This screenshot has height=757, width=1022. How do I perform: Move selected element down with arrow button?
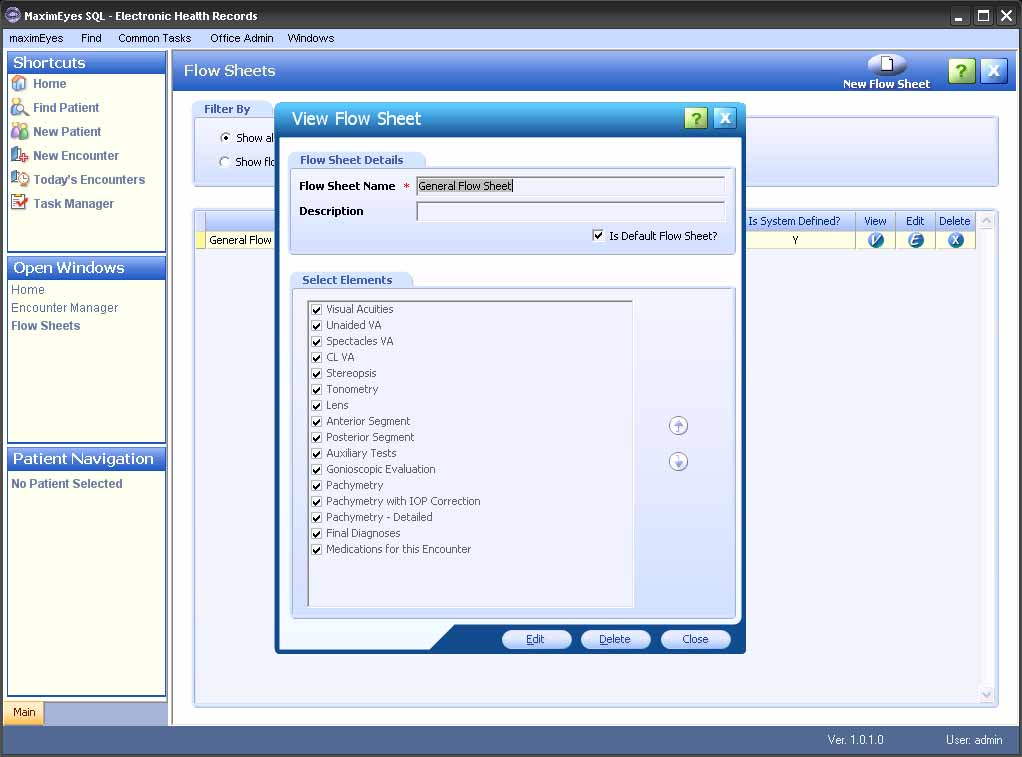click(x=679, y=462)
